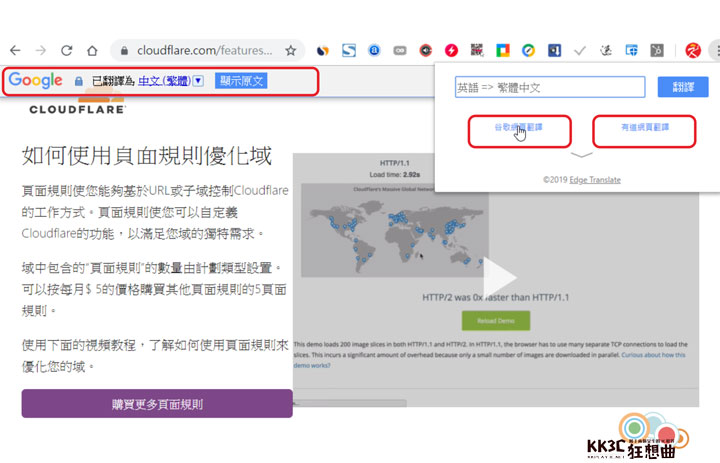Click the Google logo in translate bar

(35, 80)
